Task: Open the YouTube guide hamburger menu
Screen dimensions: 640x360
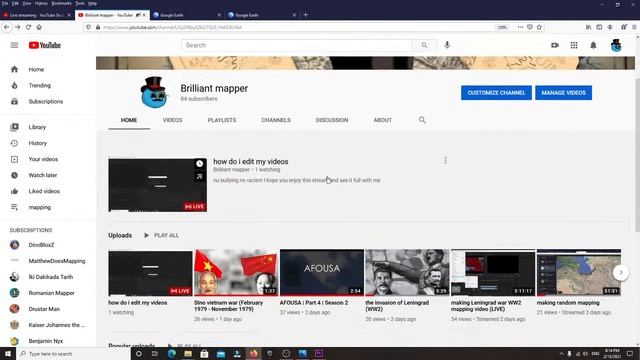Action: [x=14, y=45]
